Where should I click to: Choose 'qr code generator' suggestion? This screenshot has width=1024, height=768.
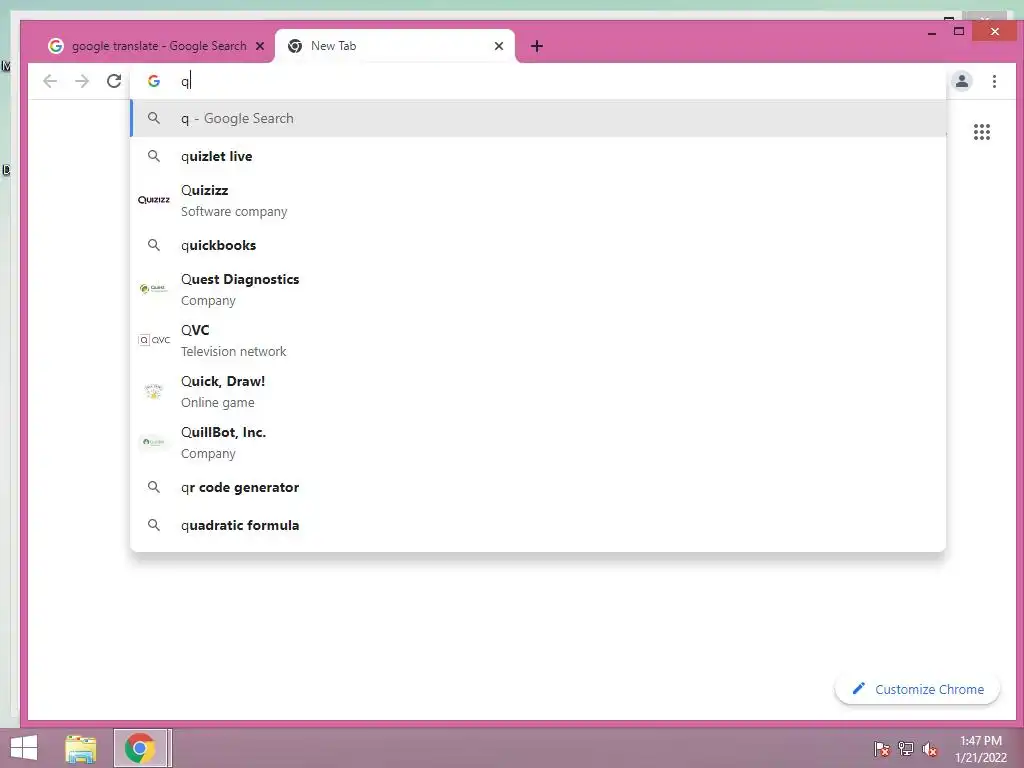538,487
